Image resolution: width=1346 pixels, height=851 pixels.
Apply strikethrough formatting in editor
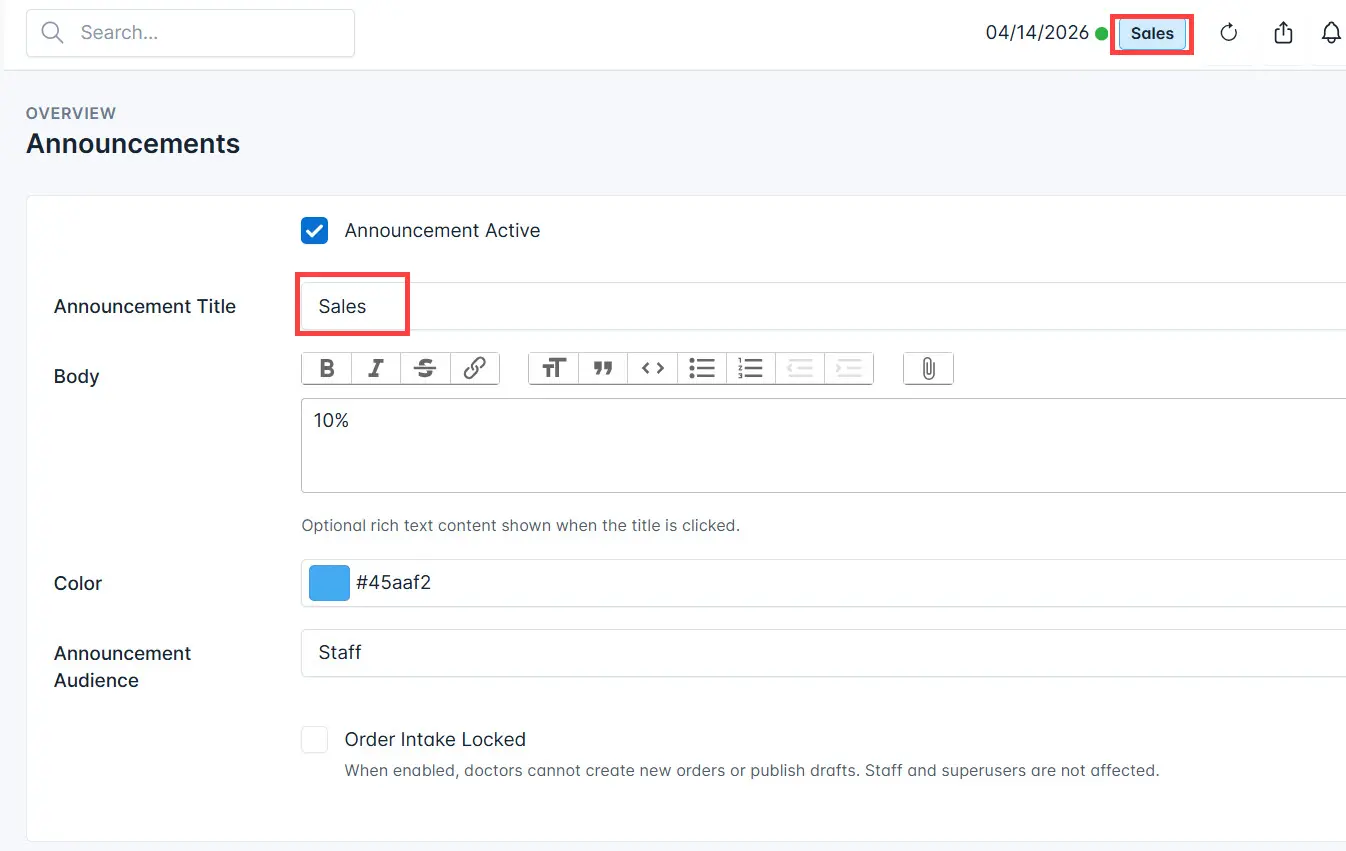(425, 368)
